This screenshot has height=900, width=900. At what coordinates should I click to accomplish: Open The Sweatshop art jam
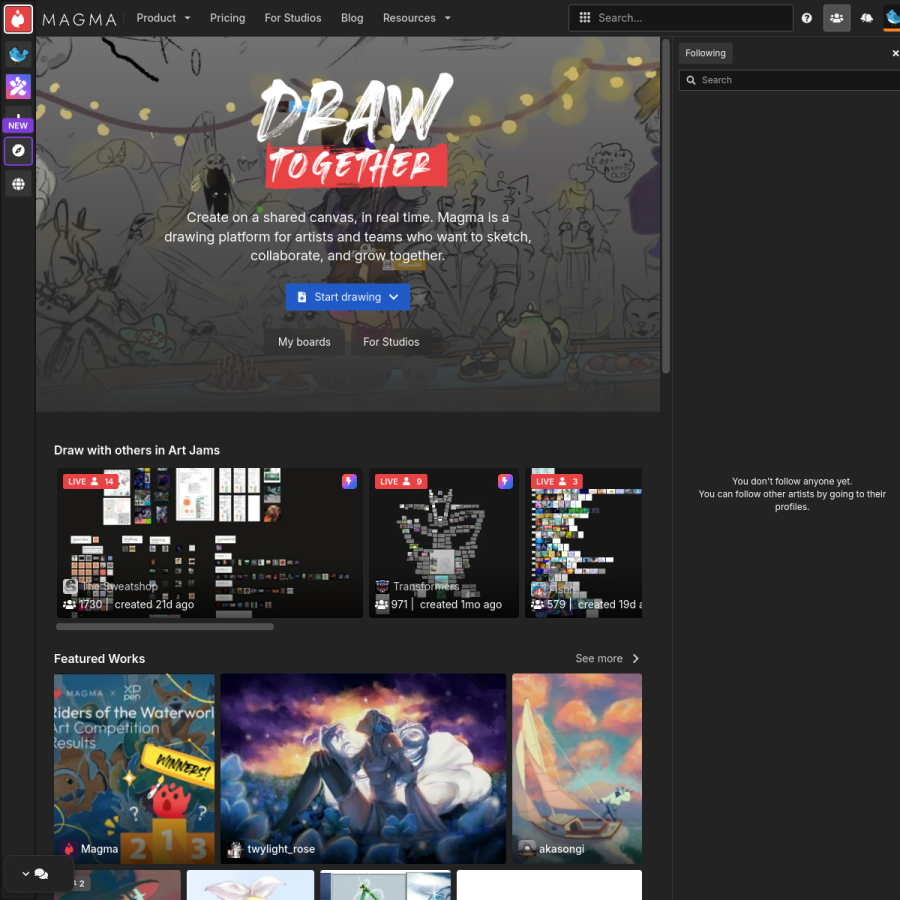point(210,542)
